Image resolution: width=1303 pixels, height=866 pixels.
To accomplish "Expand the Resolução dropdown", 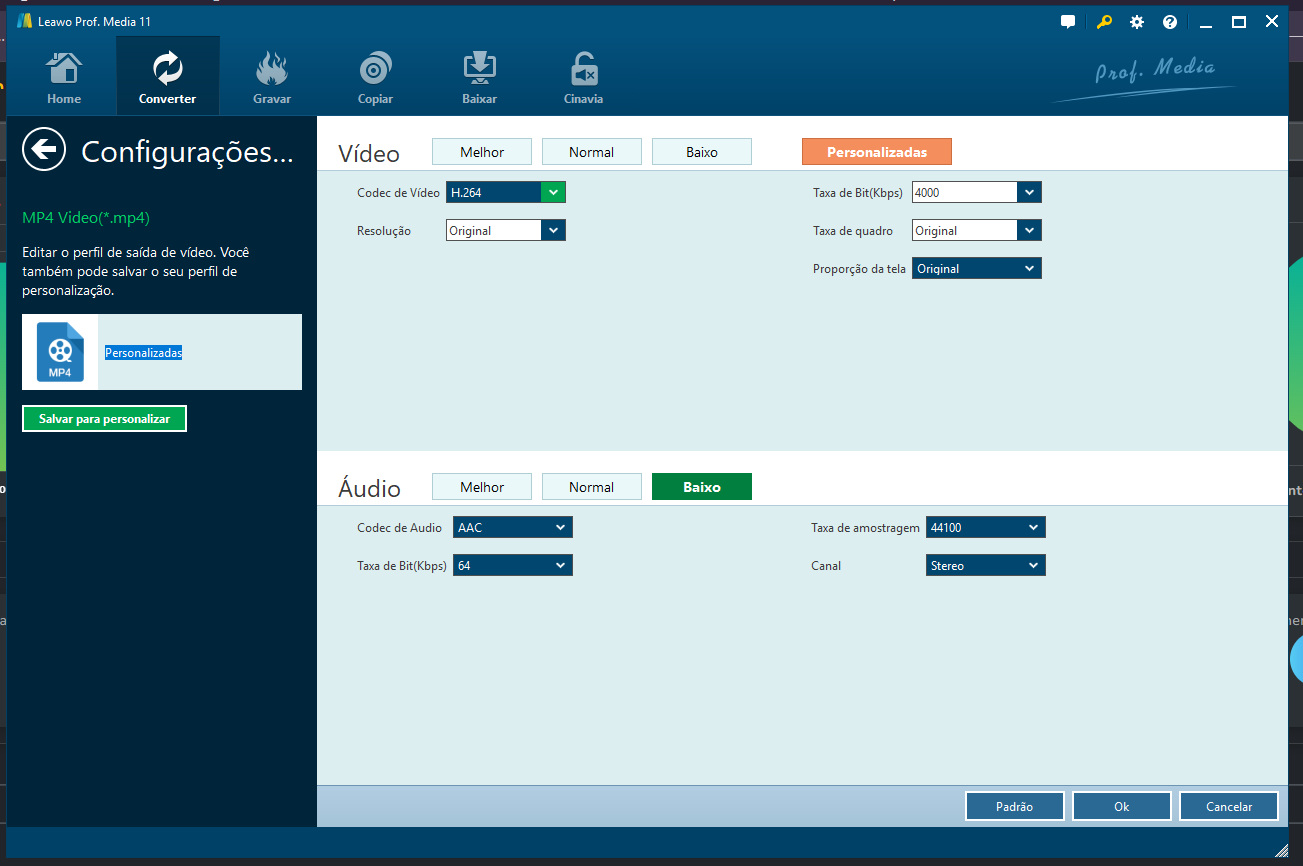I will (553, 230).
